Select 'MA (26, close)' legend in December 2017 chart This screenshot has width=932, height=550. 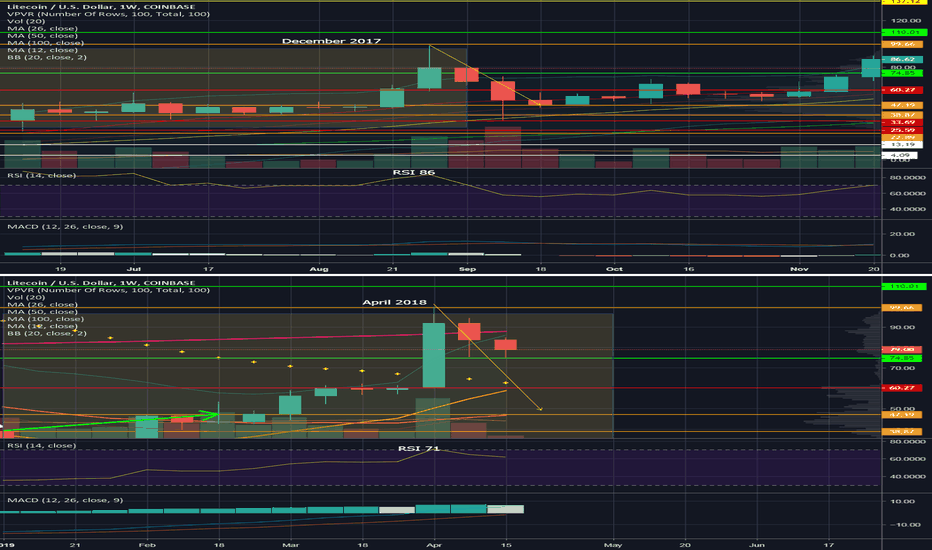click(x=42, y=29)
